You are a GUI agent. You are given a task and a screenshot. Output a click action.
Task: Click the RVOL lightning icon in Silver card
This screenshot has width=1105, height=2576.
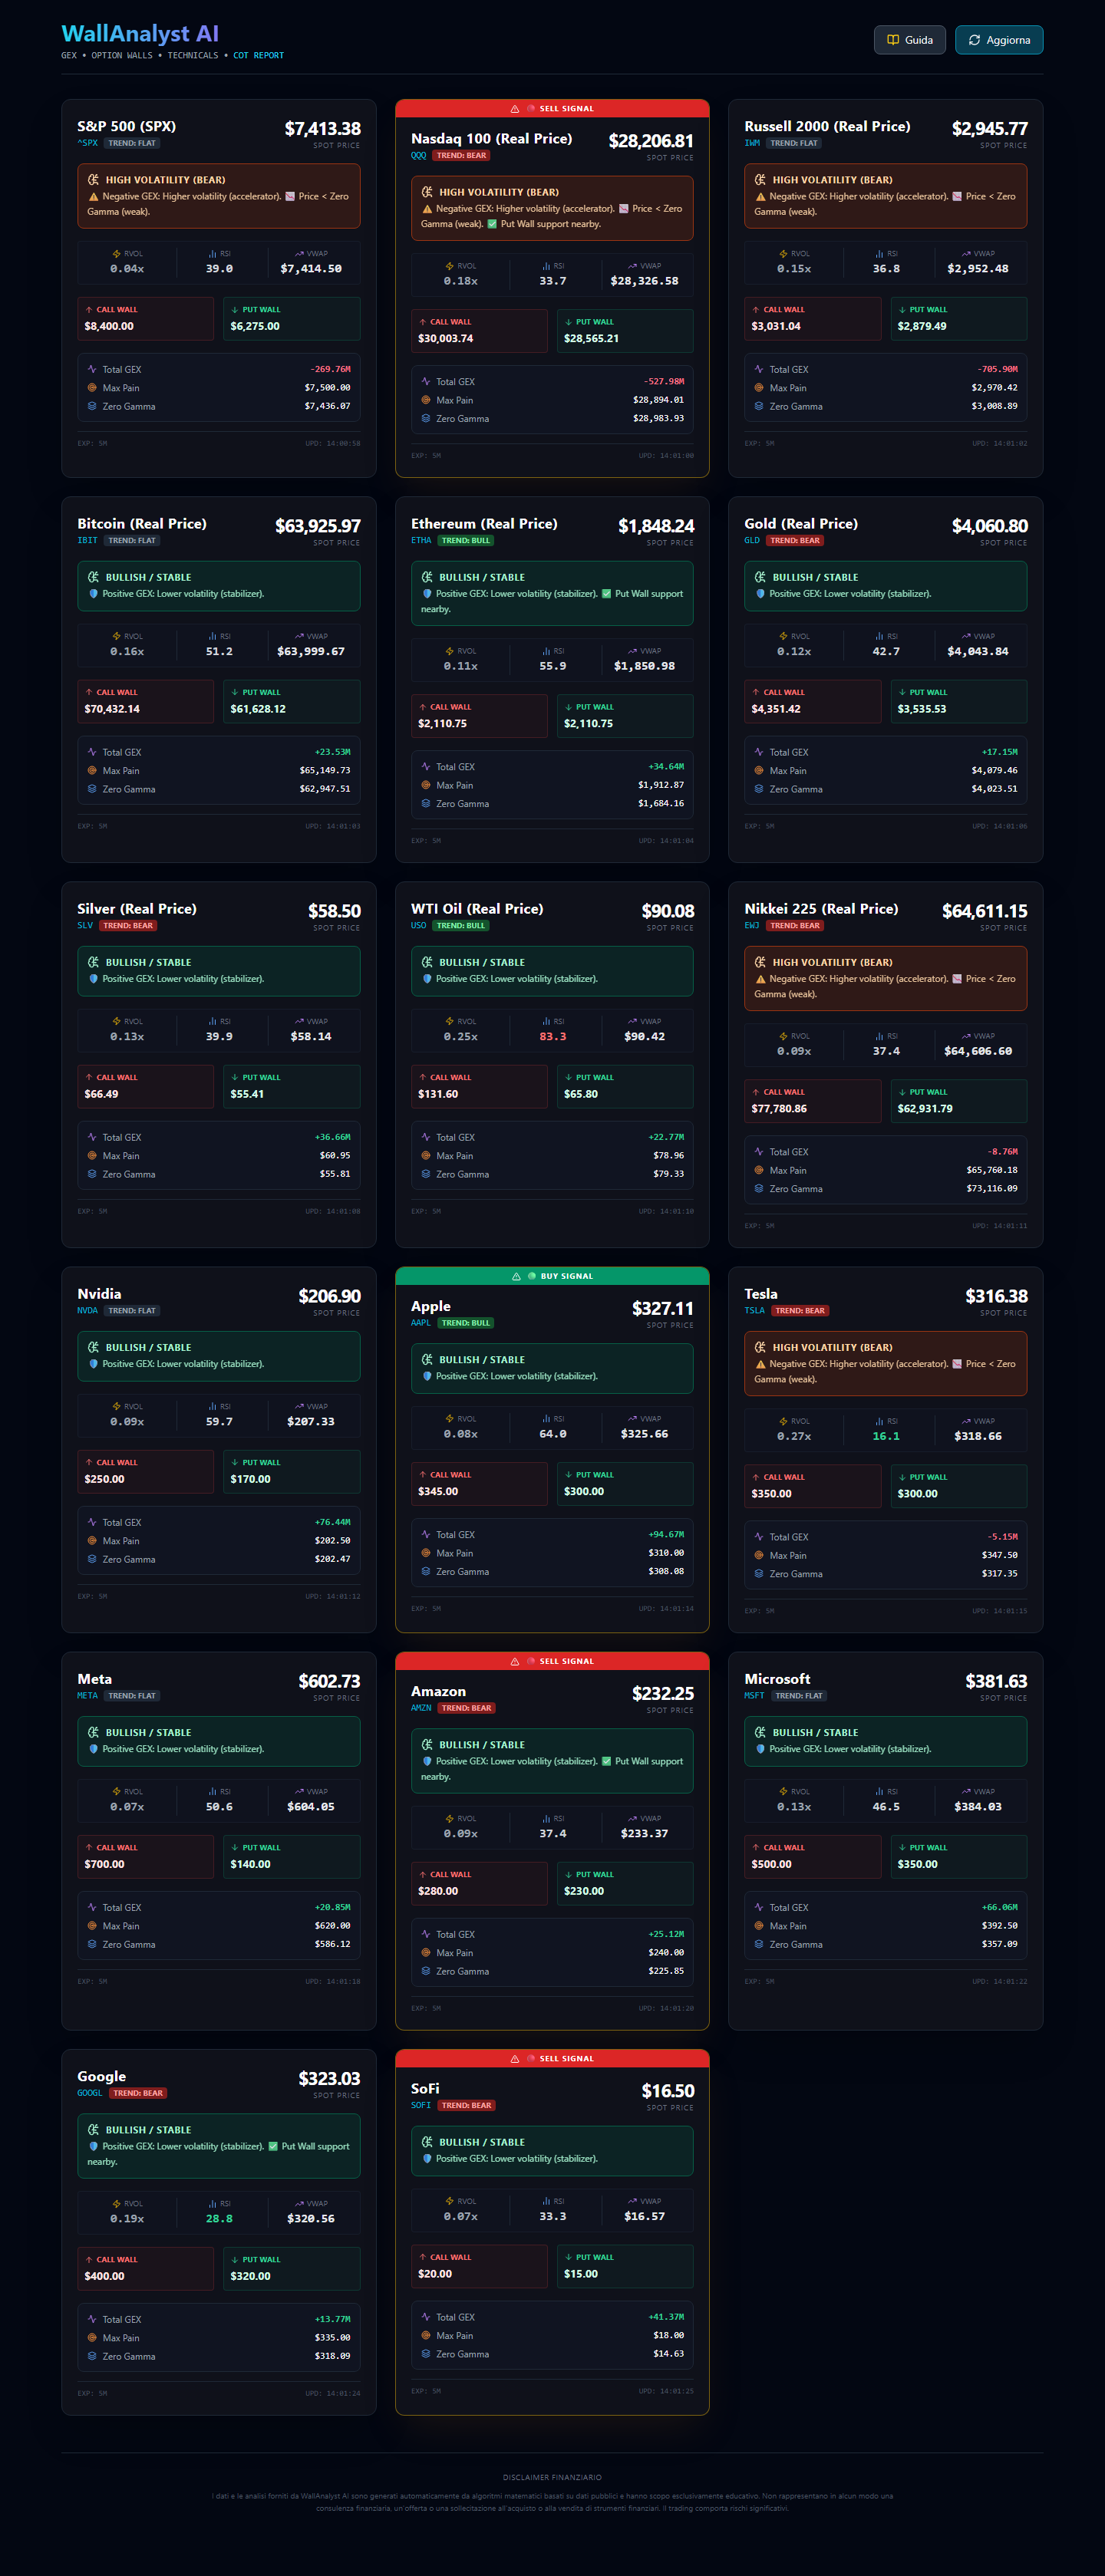[117, 1021]
